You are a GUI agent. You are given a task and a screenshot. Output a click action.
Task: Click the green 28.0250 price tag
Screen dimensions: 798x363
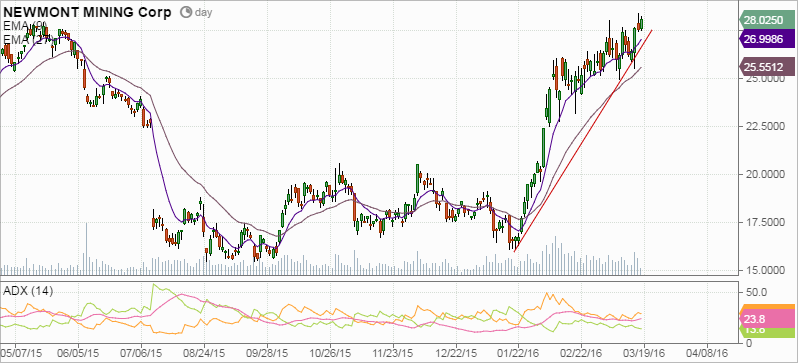(x=766, y=20)
